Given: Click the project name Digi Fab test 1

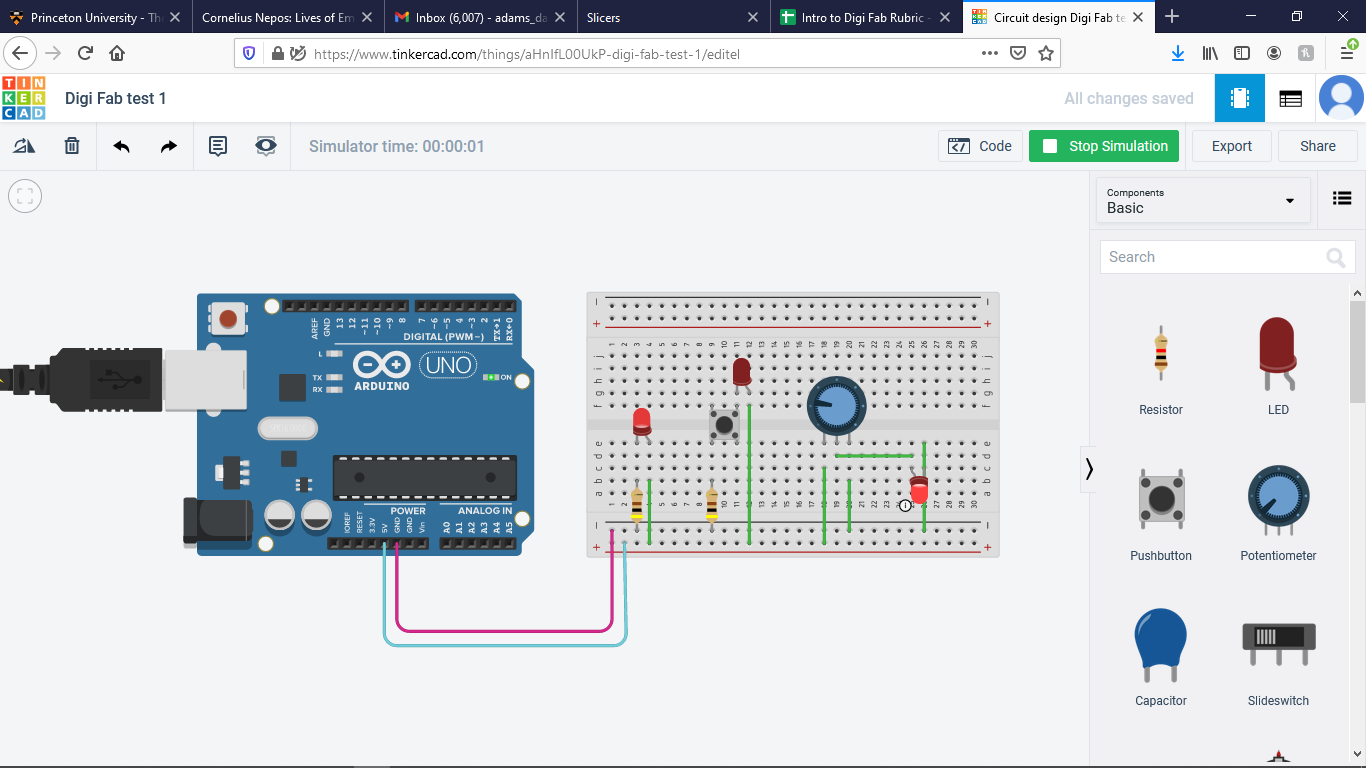Looking at the screenshot, I should click(x=116, y=98).
